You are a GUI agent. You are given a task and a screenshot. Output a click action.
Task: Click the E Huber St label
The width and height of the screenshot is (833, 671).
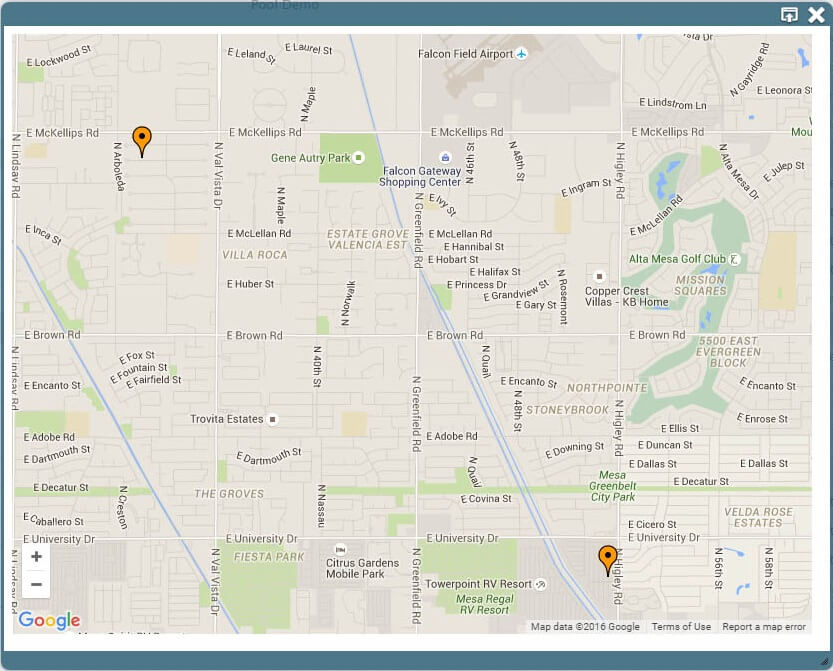250,284
